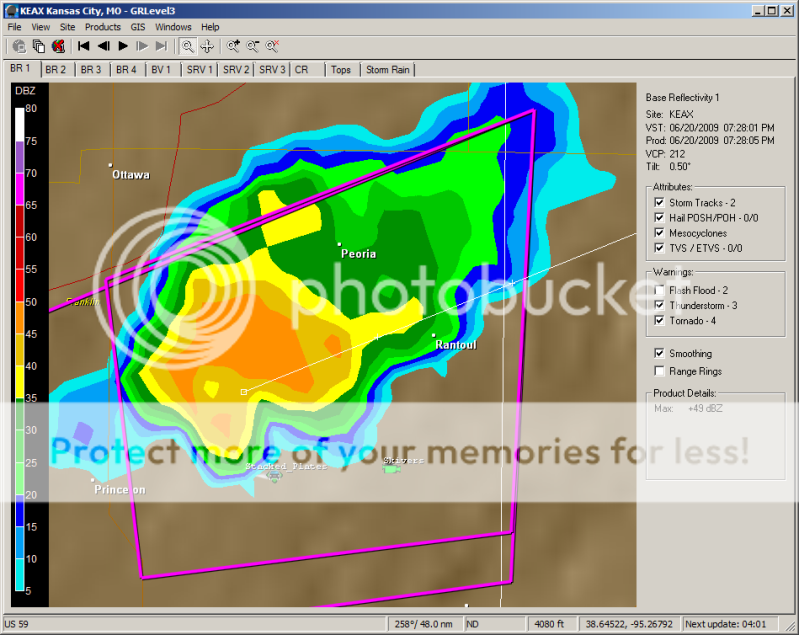Open the View menu

41,27
